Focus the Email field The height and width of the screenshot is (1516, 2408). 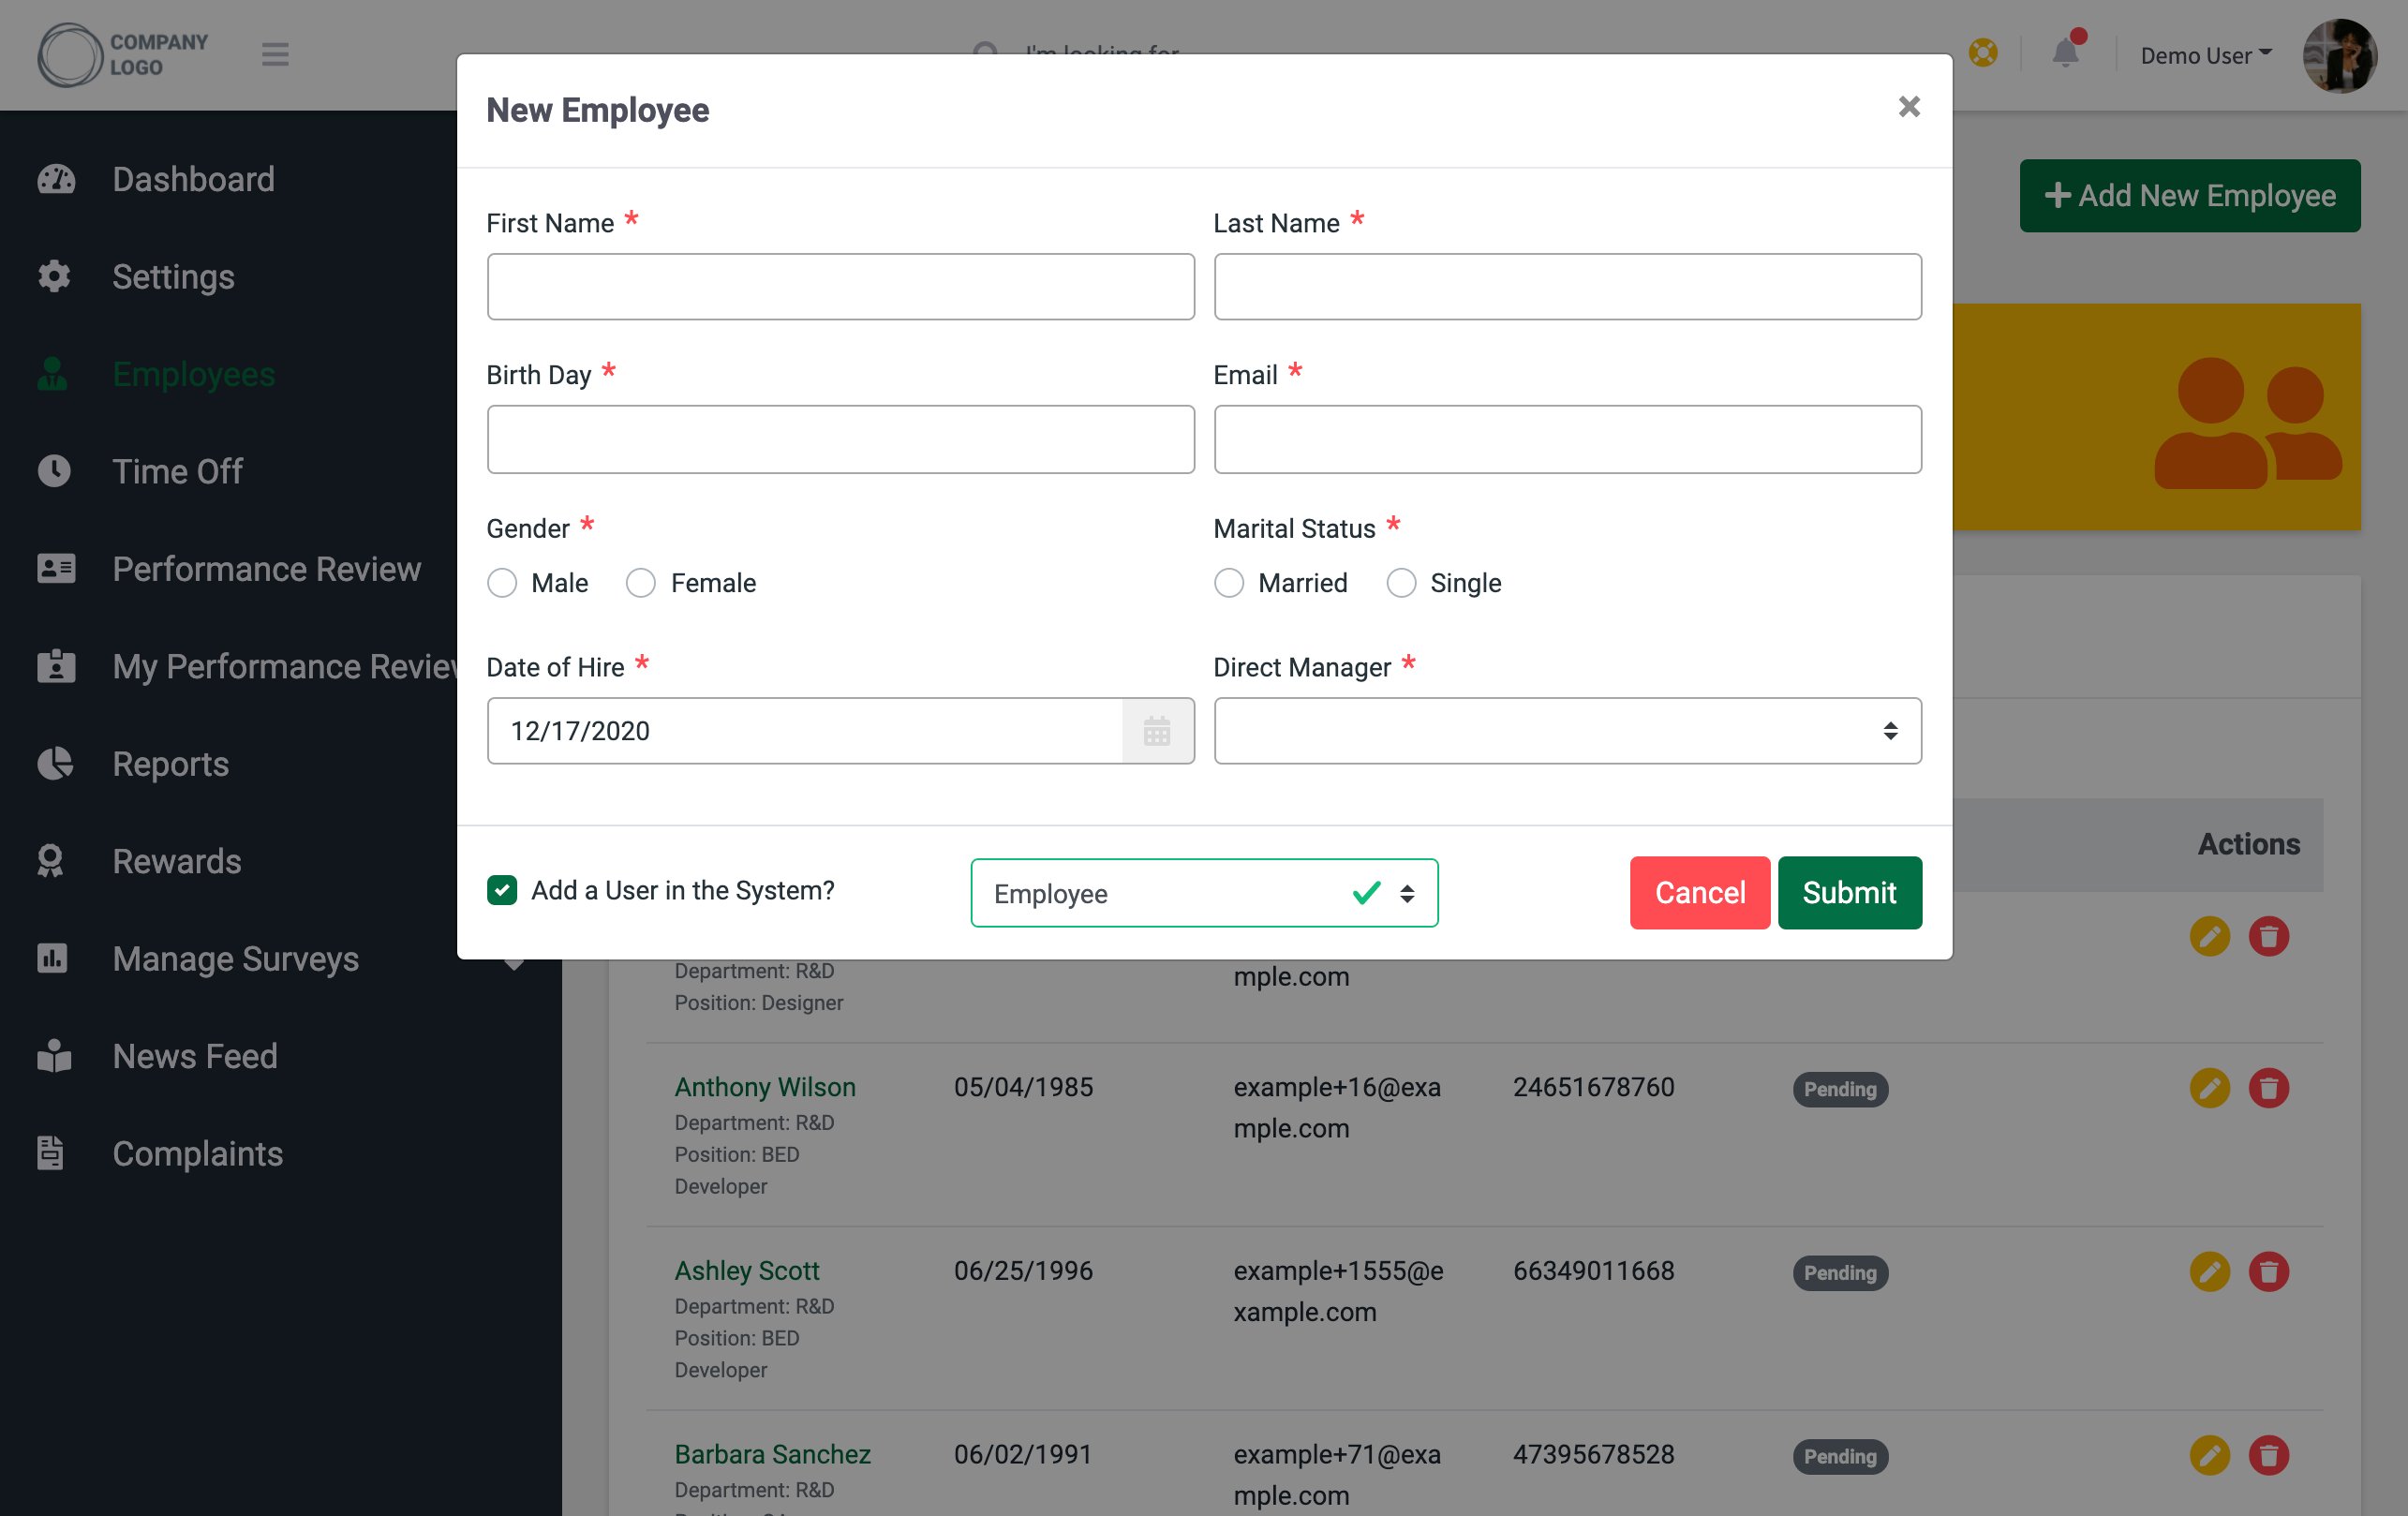pyautogui.click(x=1567, y=439)
